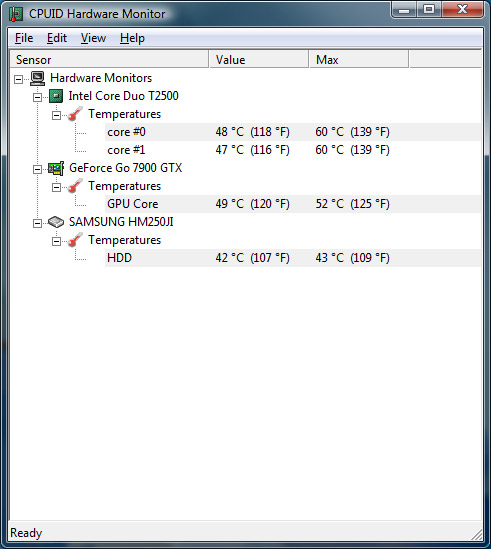The image size is (491, 549).
Task: Collapse the Hardware Monitors root node
Action: (19, 79)
